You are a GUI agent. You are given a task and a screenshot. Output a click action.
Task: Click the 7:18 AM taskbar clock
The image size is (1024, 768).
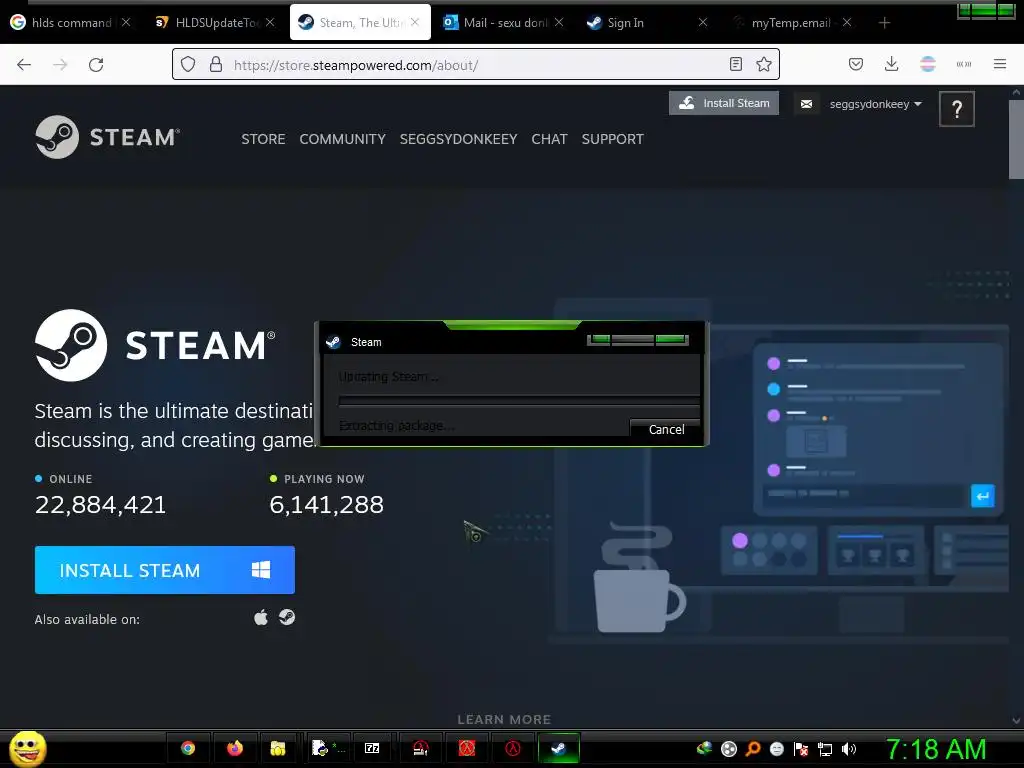(x=935, y=749)
